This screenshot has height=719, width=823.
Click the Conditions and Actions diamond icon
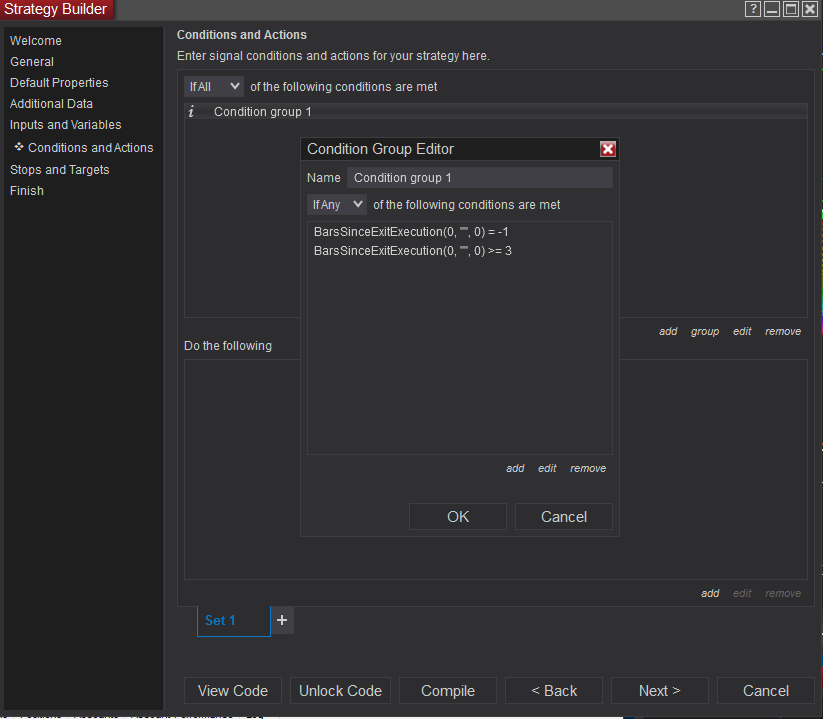pyautogui.click(x=19, y=147)
